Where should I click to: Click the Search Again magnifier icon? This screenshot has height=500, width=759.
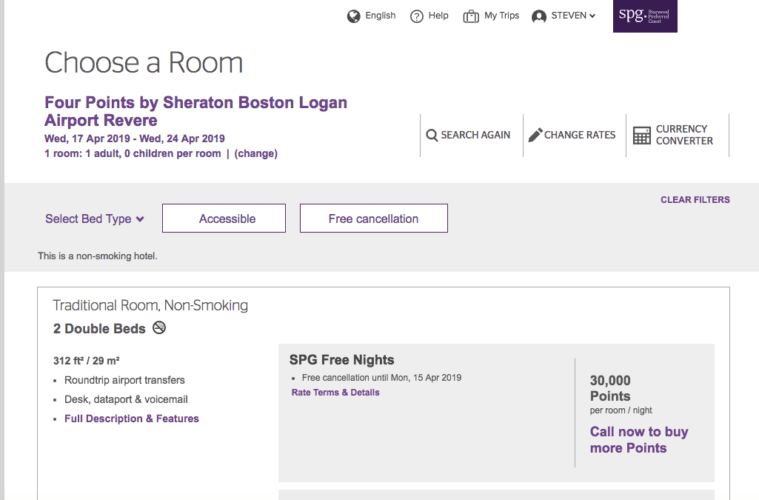click(x=432, y=135)
